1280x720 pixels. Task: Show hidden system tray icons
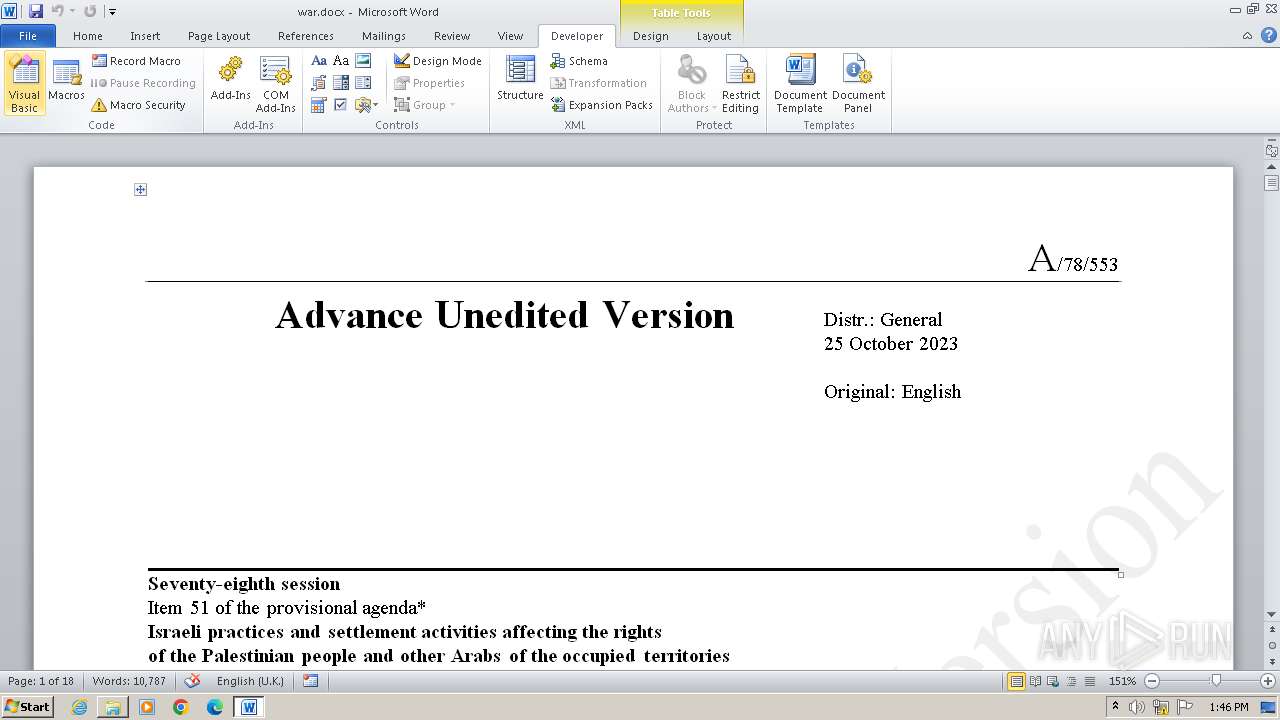click(1115, 707)
